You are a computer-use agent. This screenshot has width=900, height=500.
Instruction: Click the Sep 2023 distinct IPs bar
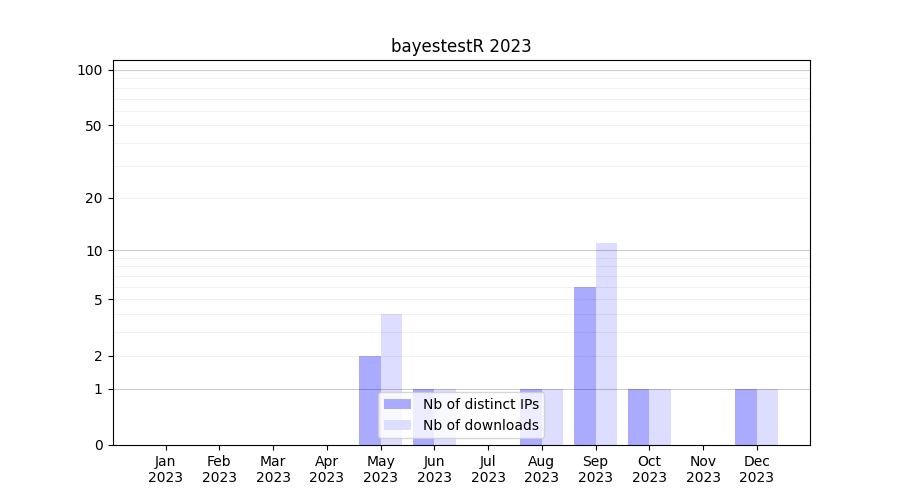tap(585, 365)
